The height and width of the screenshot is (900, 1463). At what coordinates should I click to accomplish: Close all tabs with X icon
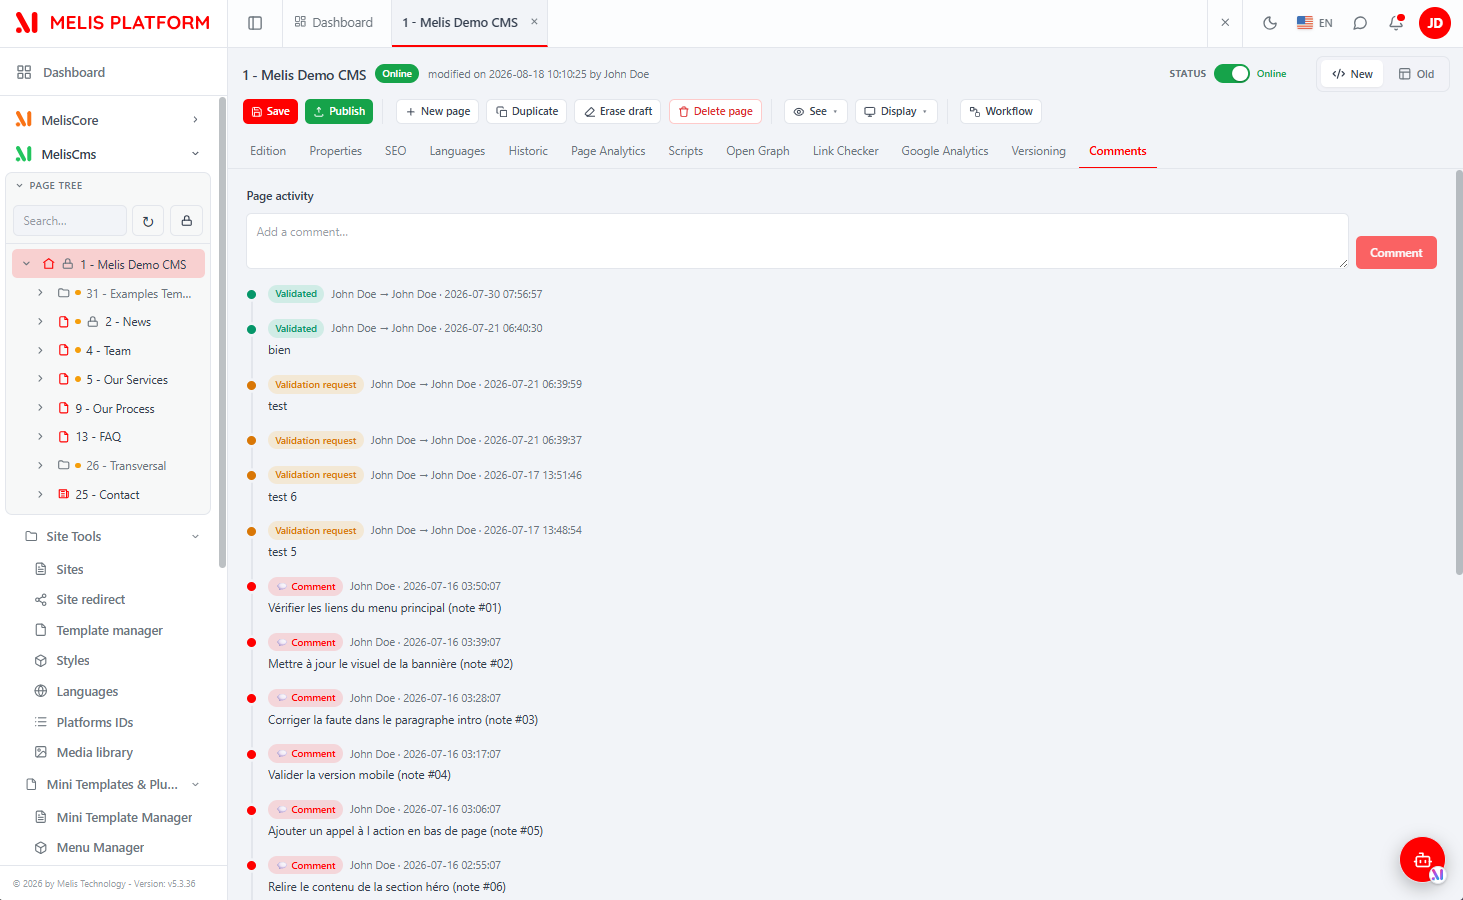click(1225, 22)
